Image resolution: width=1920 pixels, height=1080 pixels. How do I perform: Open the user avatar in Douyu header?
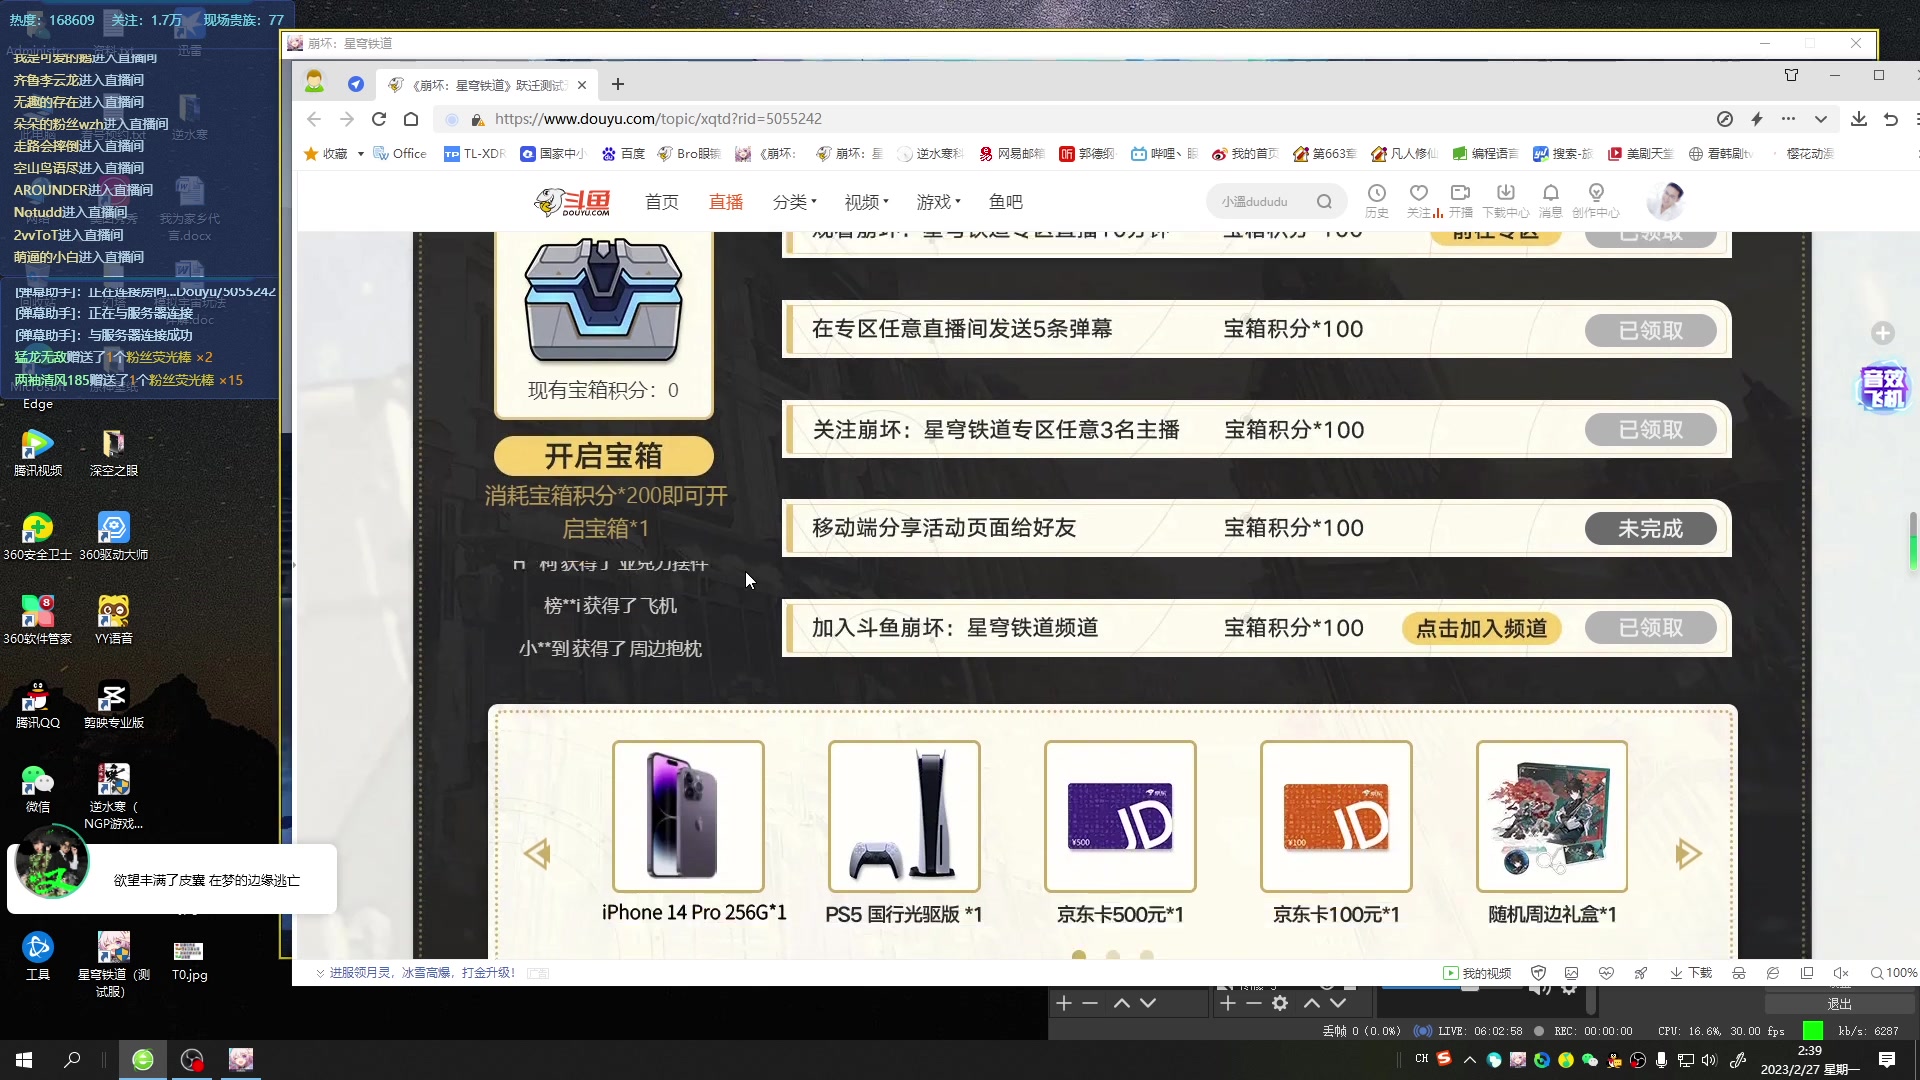point(1666,201)
